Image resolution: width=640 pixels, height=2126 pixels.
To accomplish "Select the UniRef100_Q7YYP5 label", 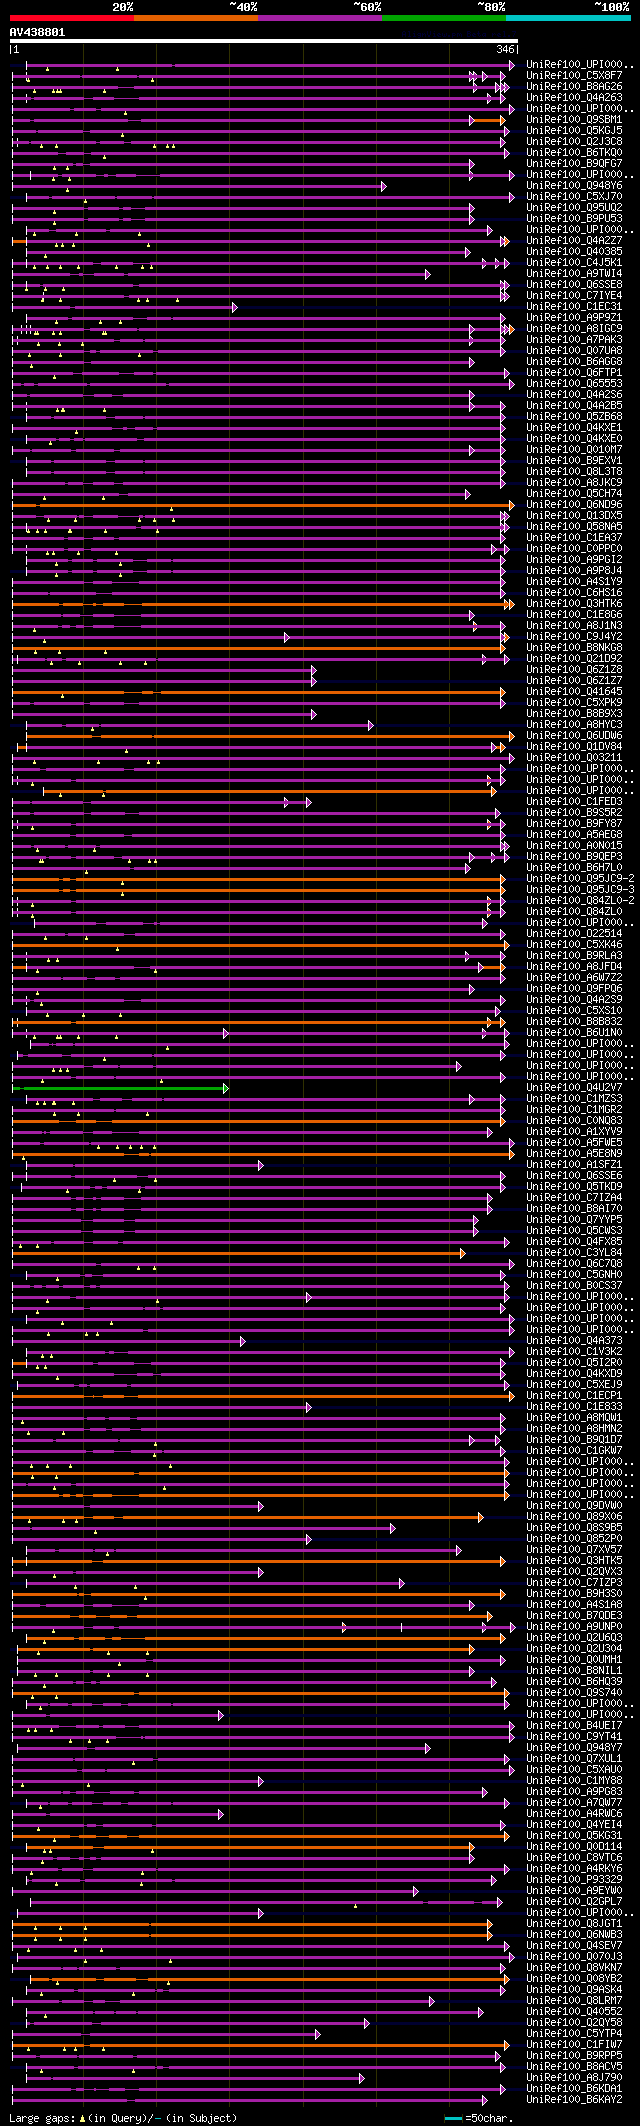I will pyautogui.click(x=574, y=1219).
